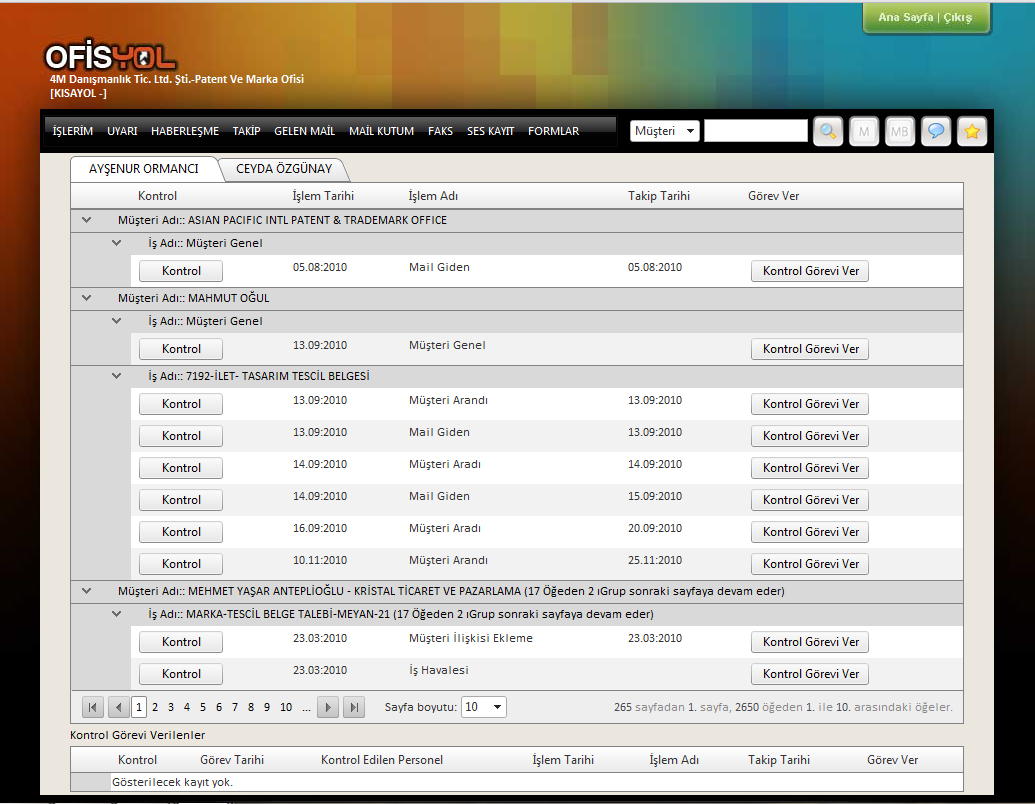Open the GELEN MAİL menu
The image size is (1035, 804).
304,131
